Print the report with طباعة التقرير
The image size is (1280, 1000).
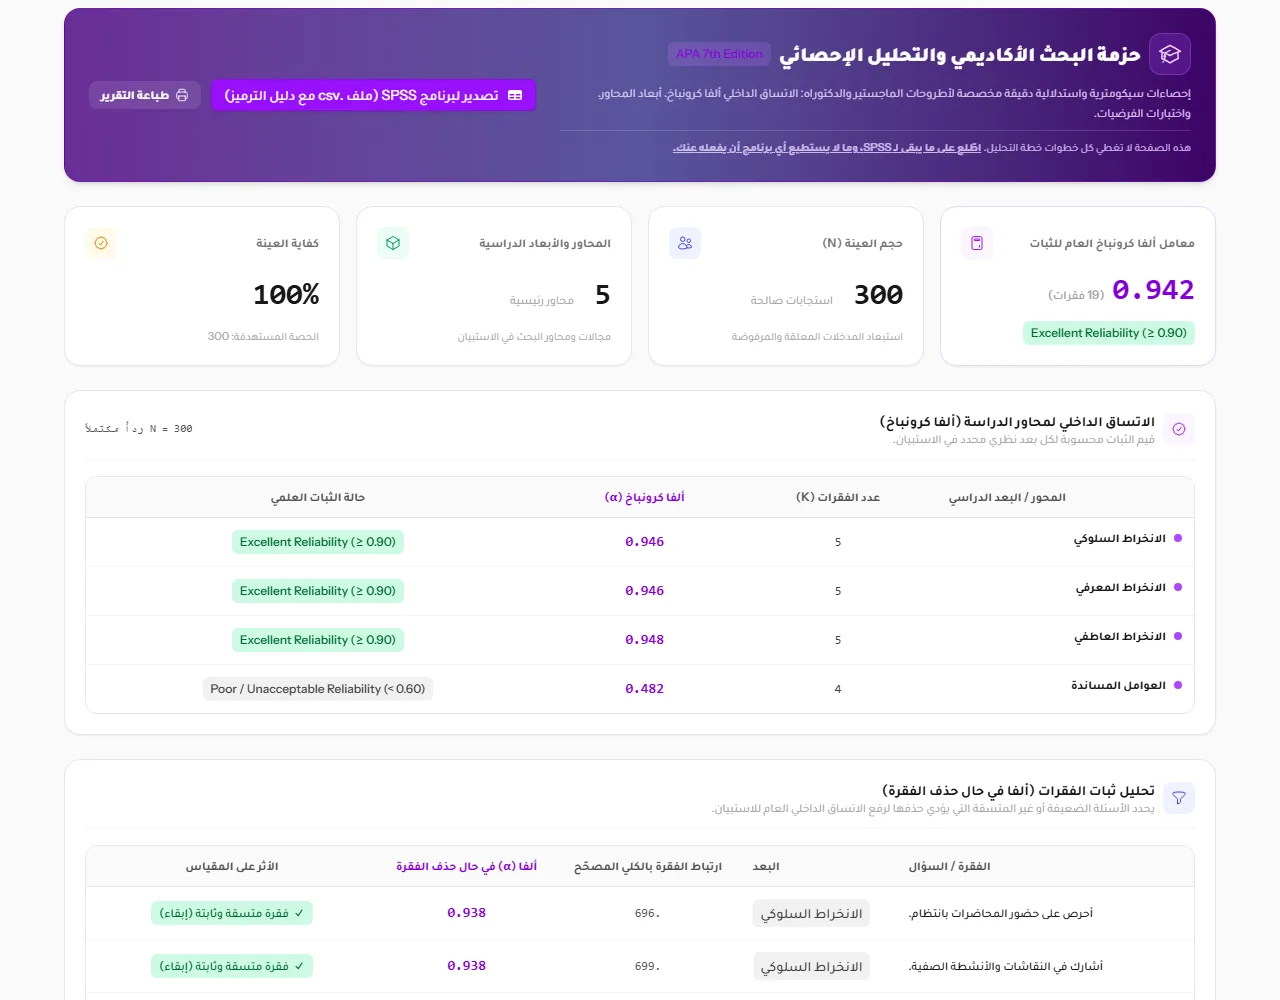(145, 95)
